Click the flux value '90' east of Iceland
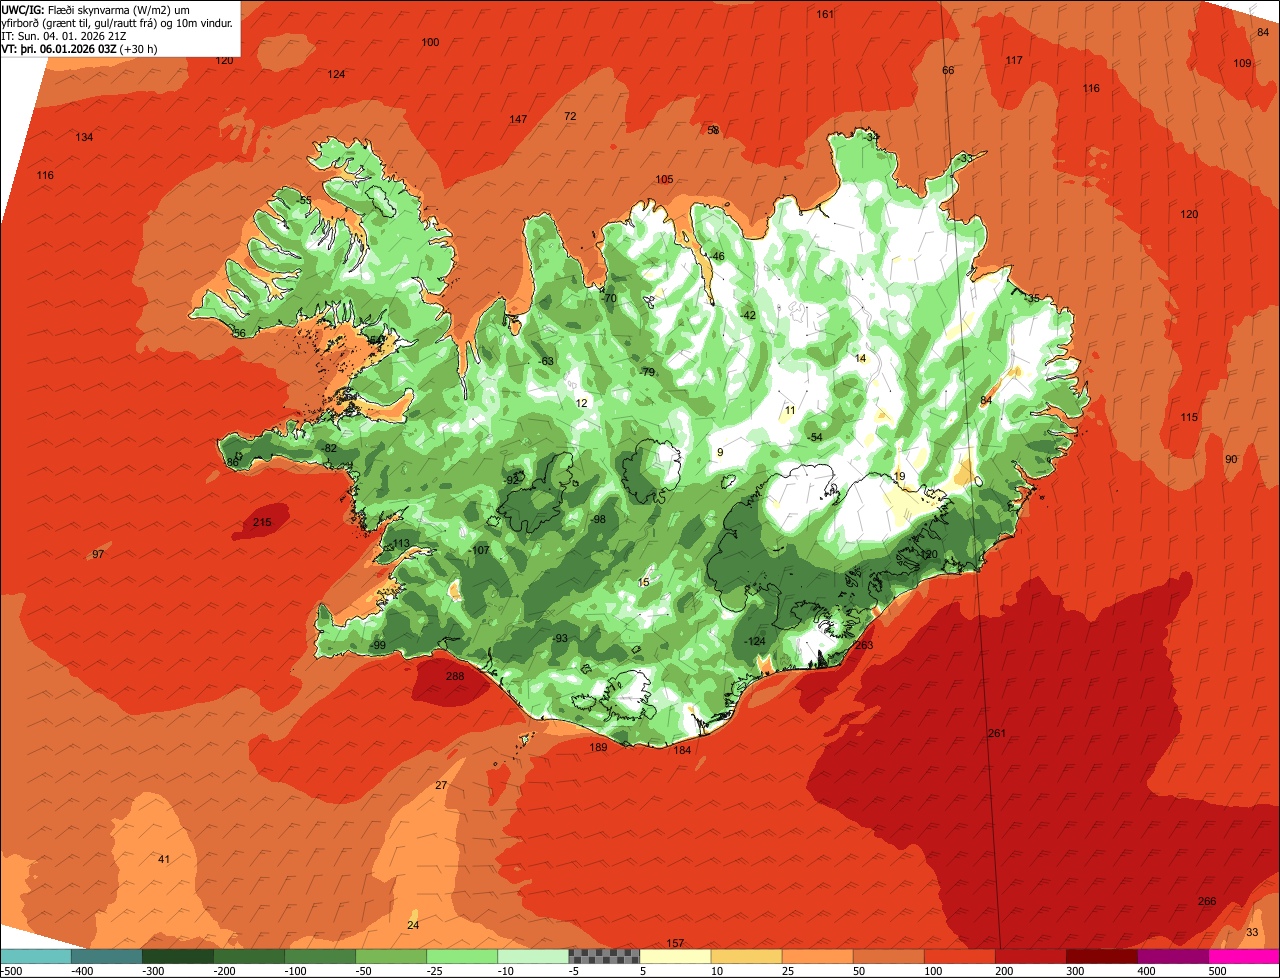1280x978 pixels. (1231, 460)
